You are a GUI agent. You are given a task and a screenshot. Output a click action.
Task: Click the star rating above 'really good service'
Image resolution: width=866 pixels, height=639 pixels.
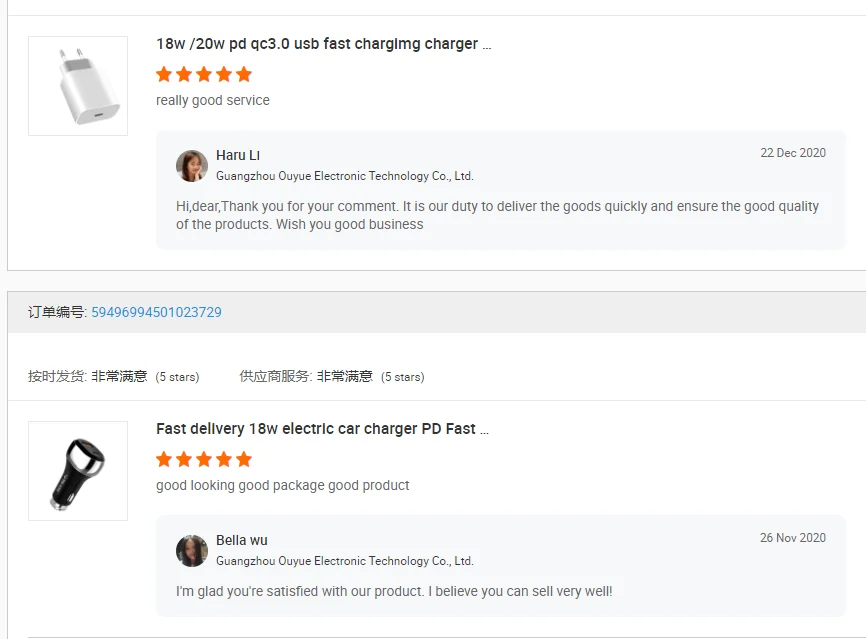pyautogui.click(x=204, y=74)
